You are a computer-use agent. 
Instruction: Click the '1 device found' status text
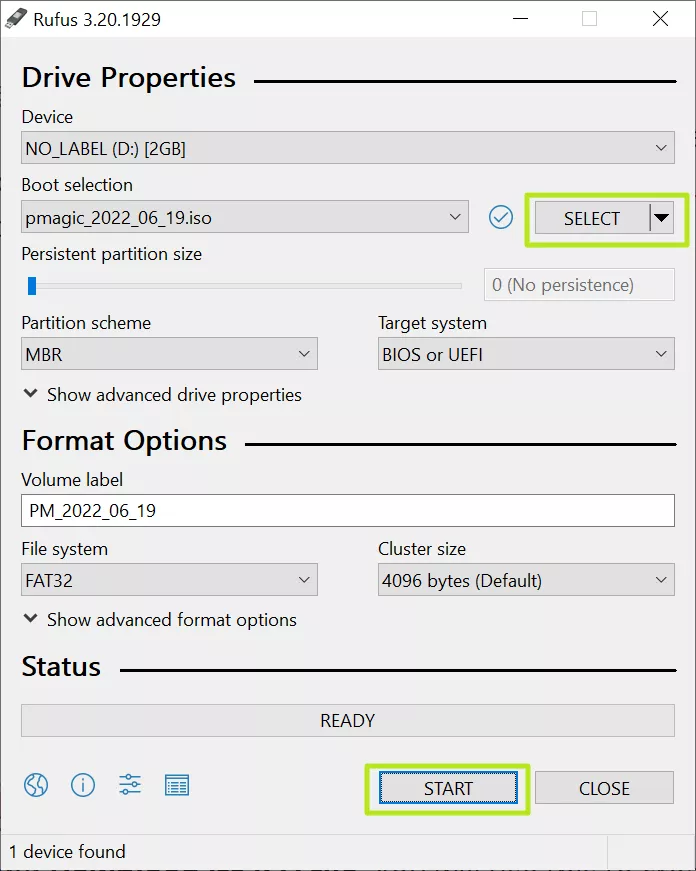(x=67, y=852)
